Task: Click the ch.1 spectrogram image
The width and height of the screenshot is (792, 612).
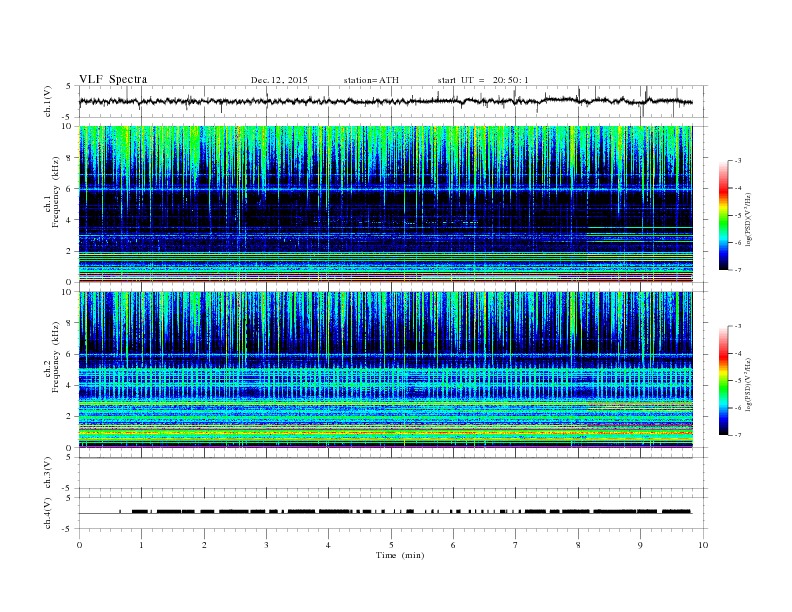Action: [x=385, y=204]
